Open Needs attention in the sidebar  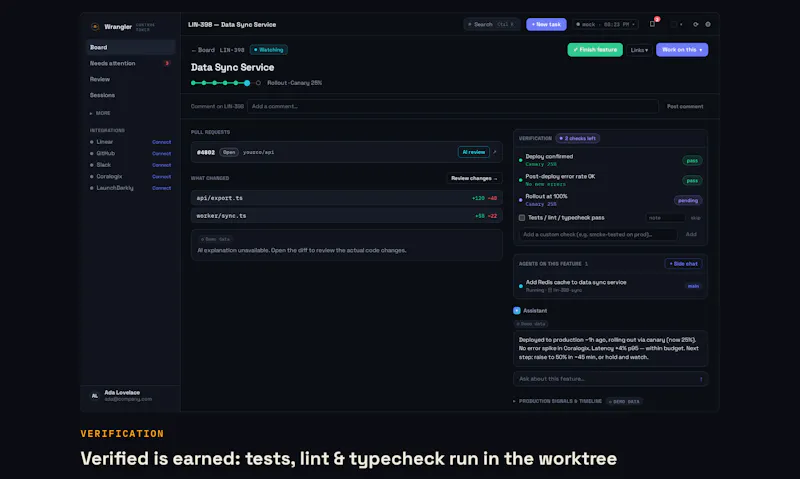(131, 63)
